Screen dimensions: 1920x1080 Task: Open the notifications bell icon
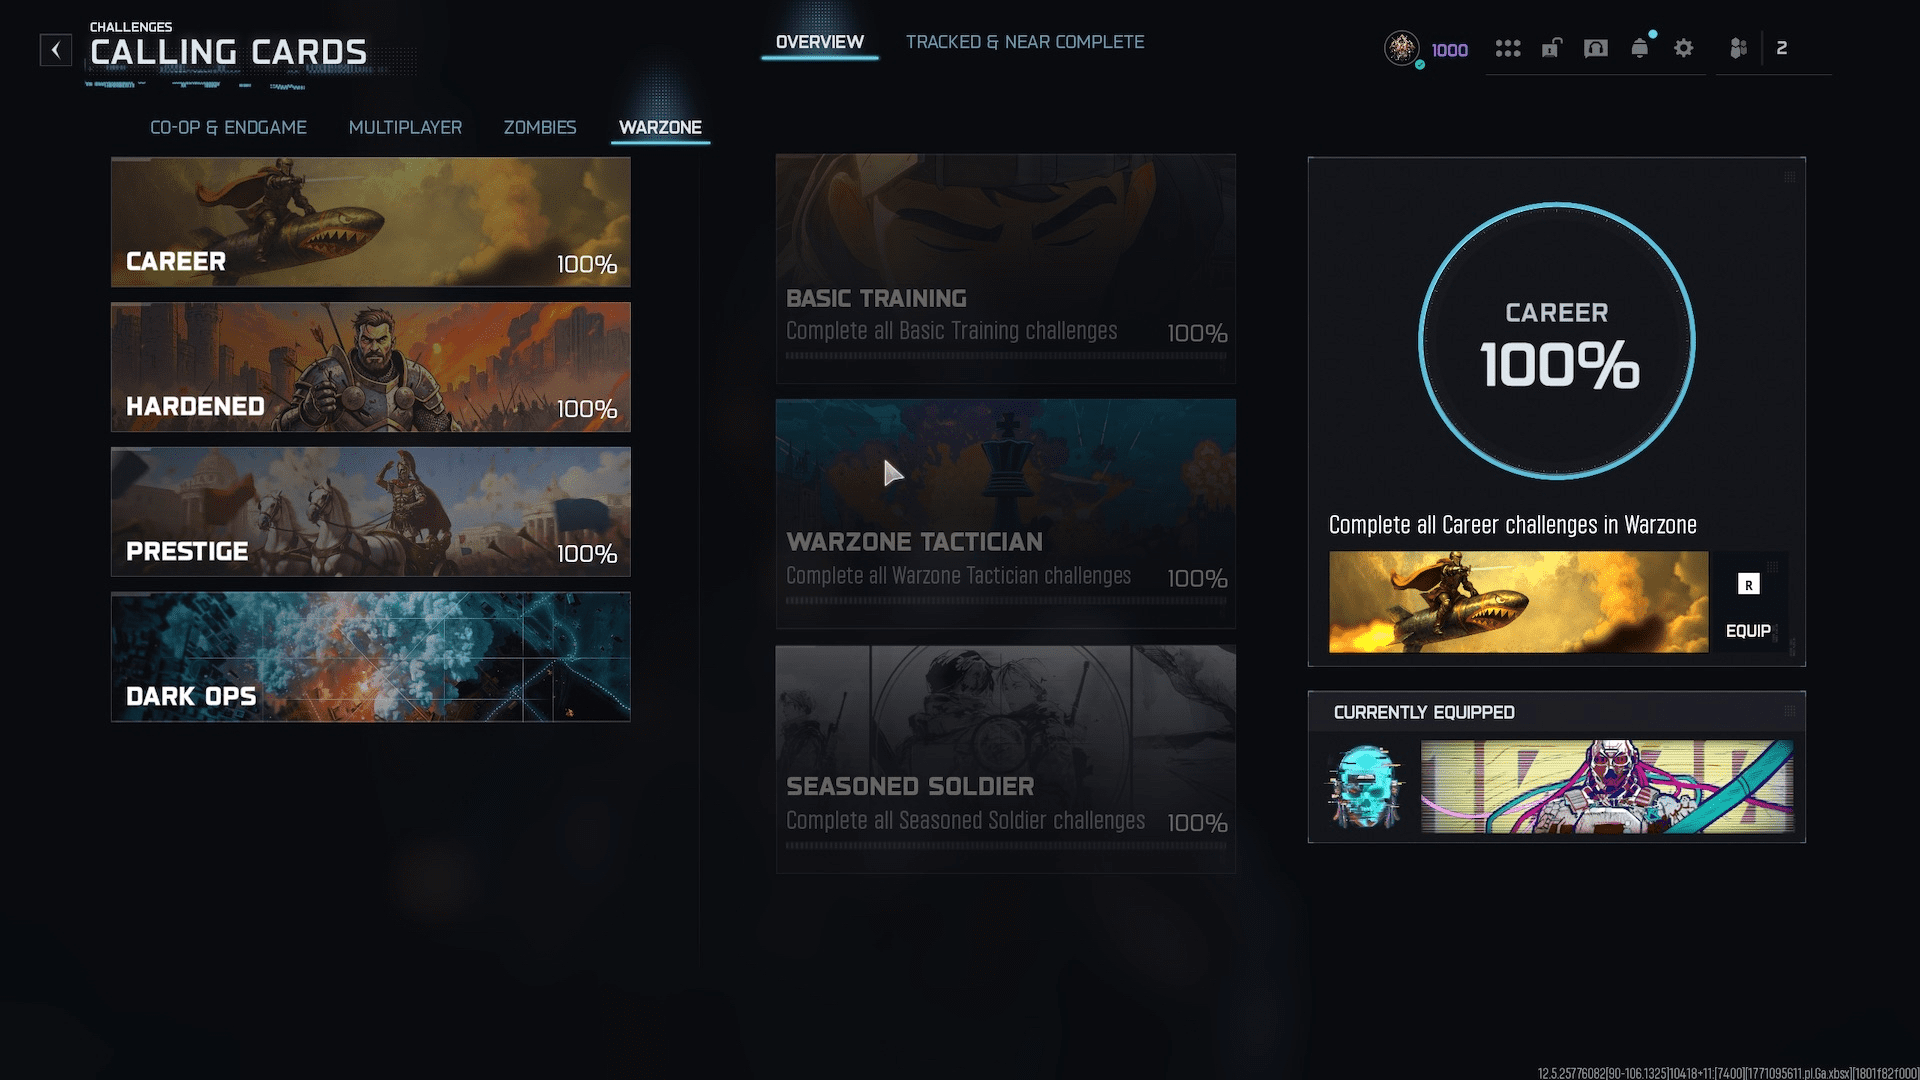click(x=1640, y=48)
